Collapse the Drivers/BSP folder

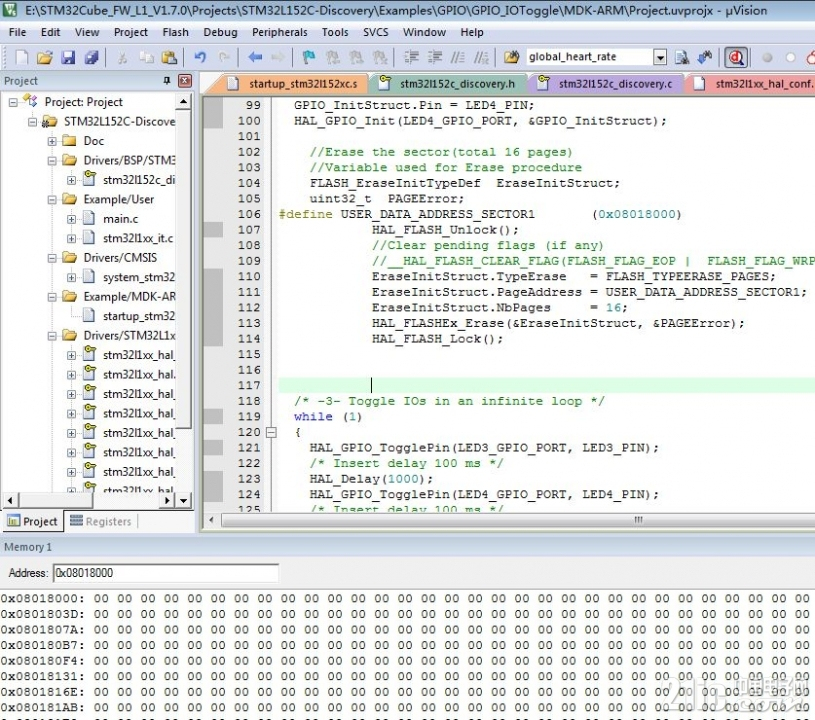[x=52, y=161]
